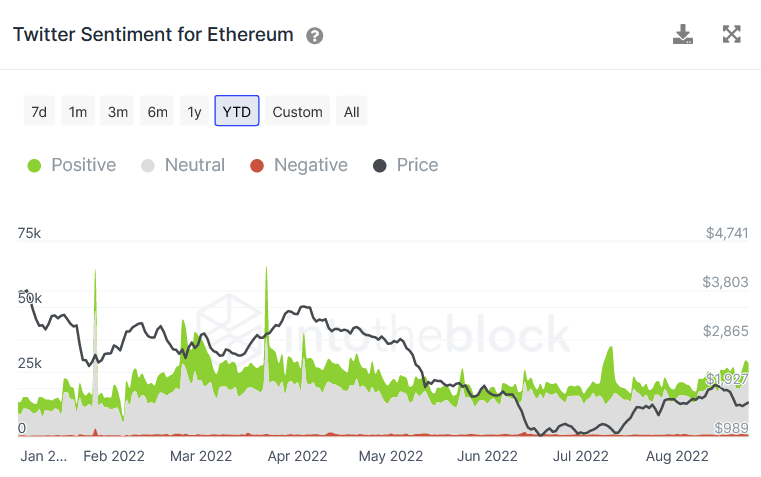The image size is (761, 477).
Task: Click the download chart icon
Action: [683, 35]
